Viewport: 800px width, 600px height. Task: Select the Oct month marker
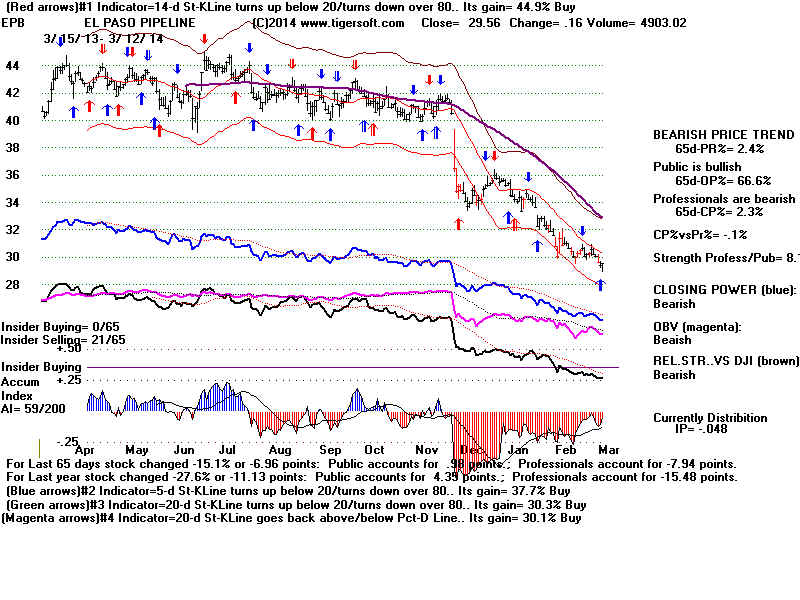click(x=374, y=450)
